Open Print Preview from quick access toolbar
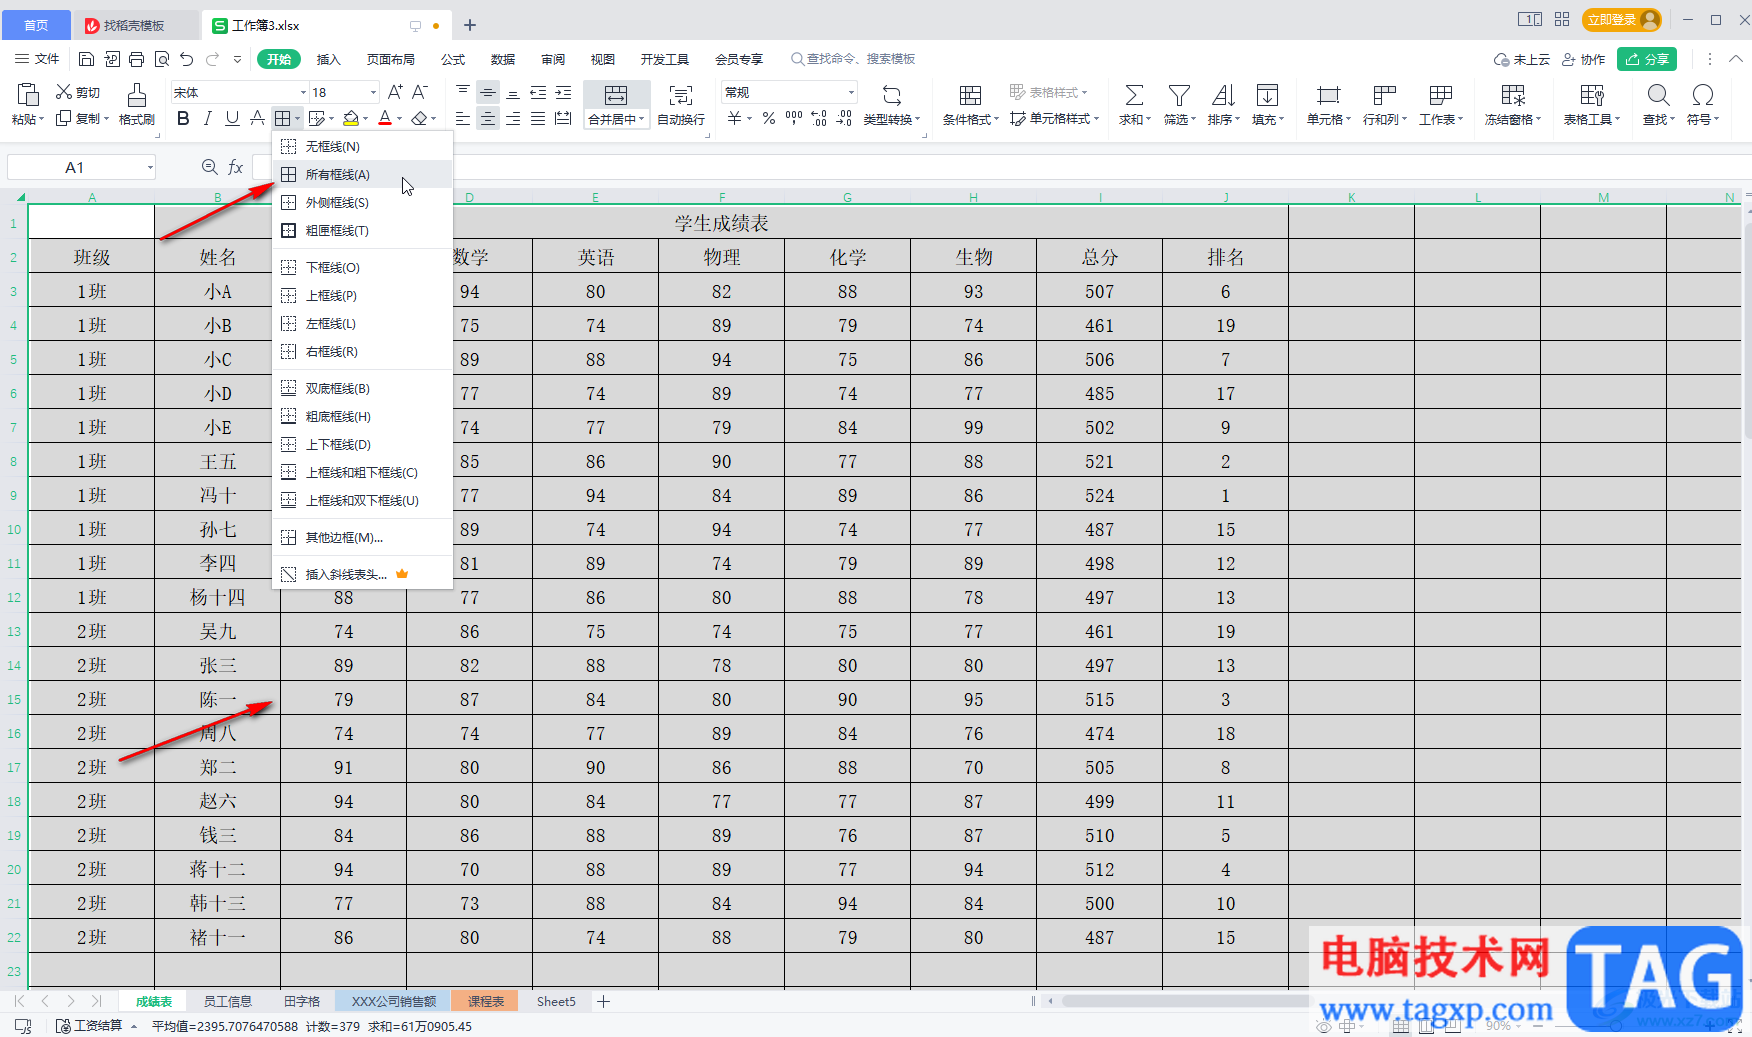 pos(162,59)
